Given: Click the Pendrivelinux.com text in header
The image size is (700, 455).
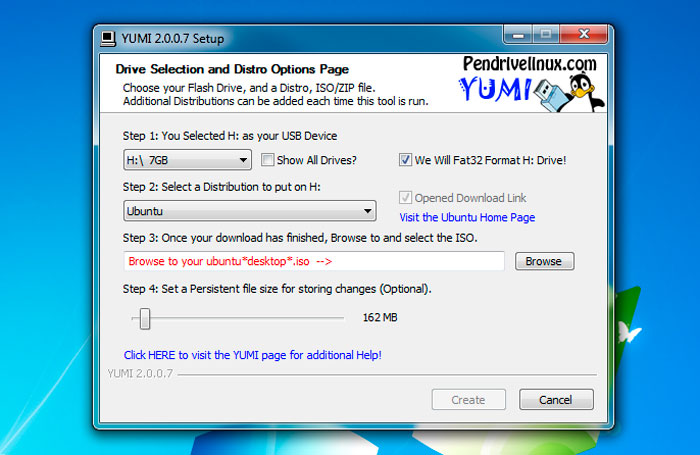Looking at the screenshot, I should (x=529, y=64).
